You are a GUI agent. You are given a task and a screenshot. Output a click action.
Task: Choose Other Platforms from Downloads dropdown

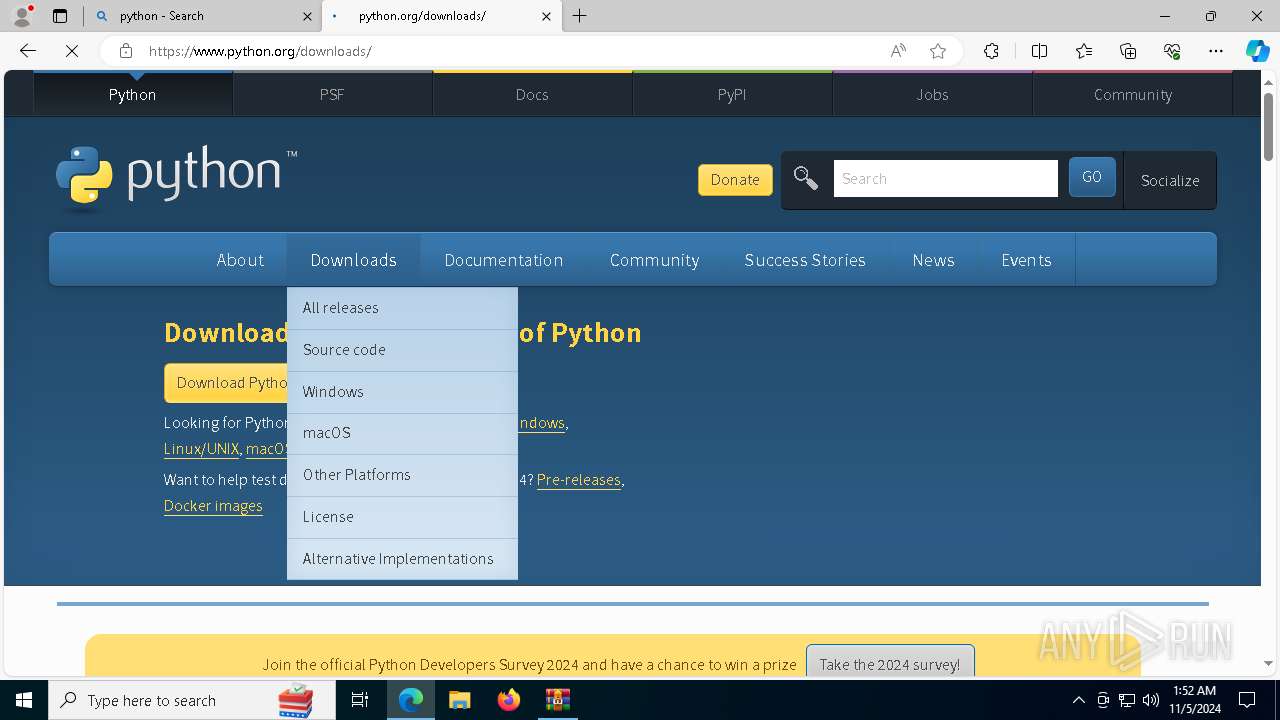click(x=402, y=475)
